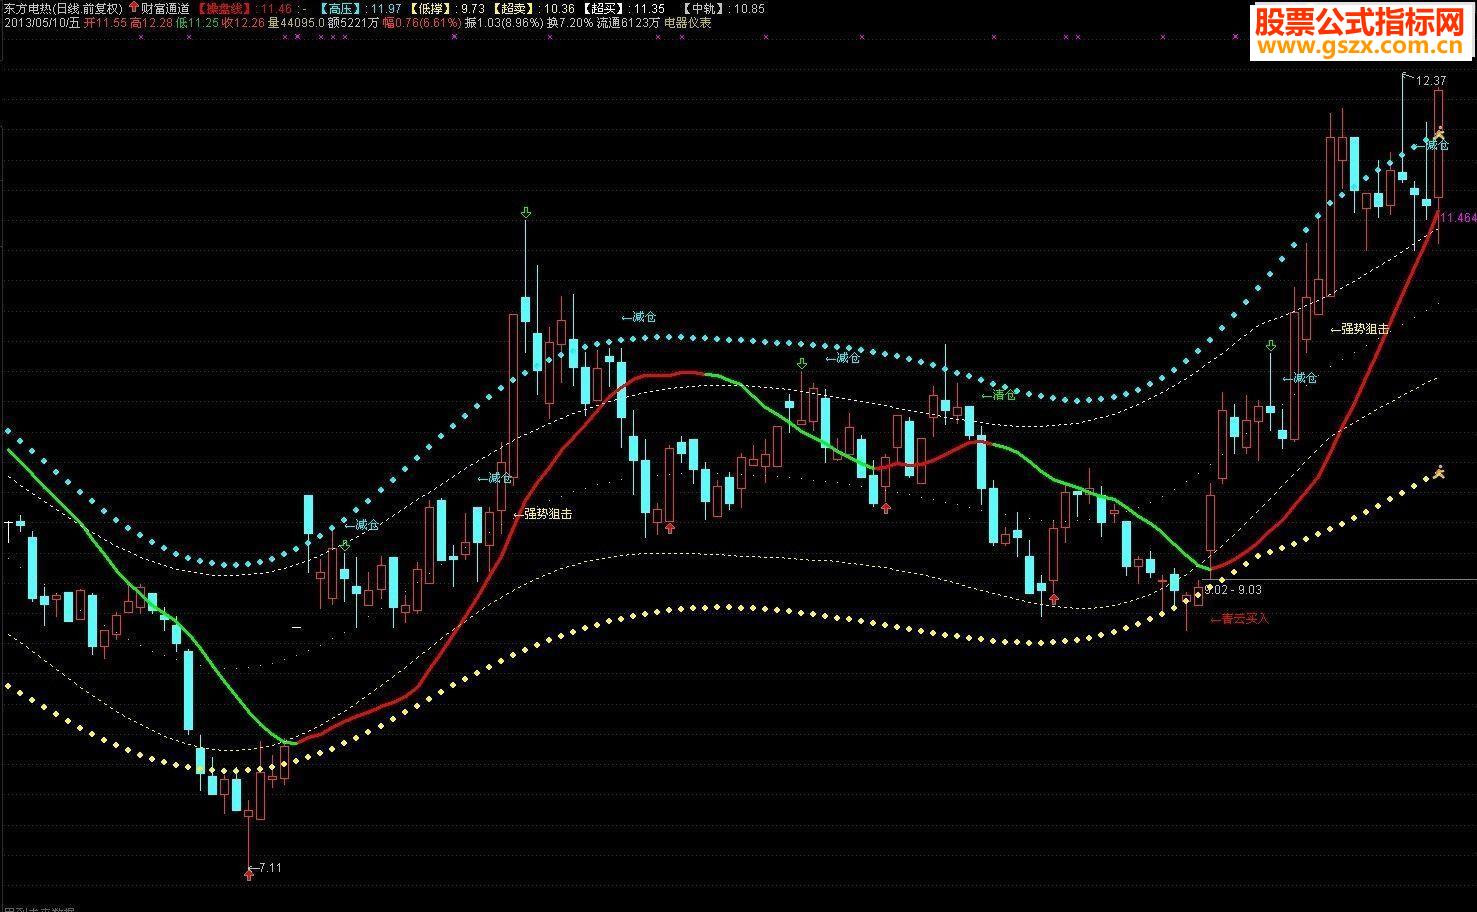Image resolution: width=1477 pixels, height=912 pixels.
Task: Click the magenta 11.464 price tag on right edge
Action: click(x=1459, y=217)
